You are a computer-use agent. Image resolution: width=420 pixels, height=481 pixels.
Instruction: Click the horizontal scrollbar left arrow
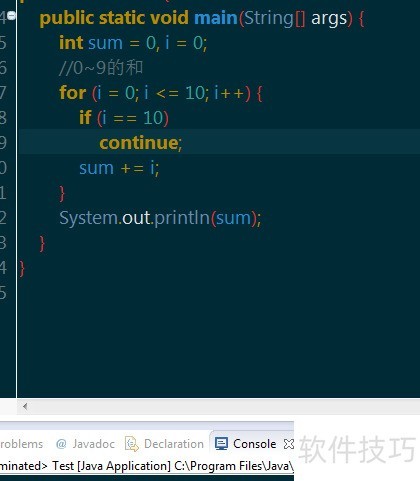25,406
